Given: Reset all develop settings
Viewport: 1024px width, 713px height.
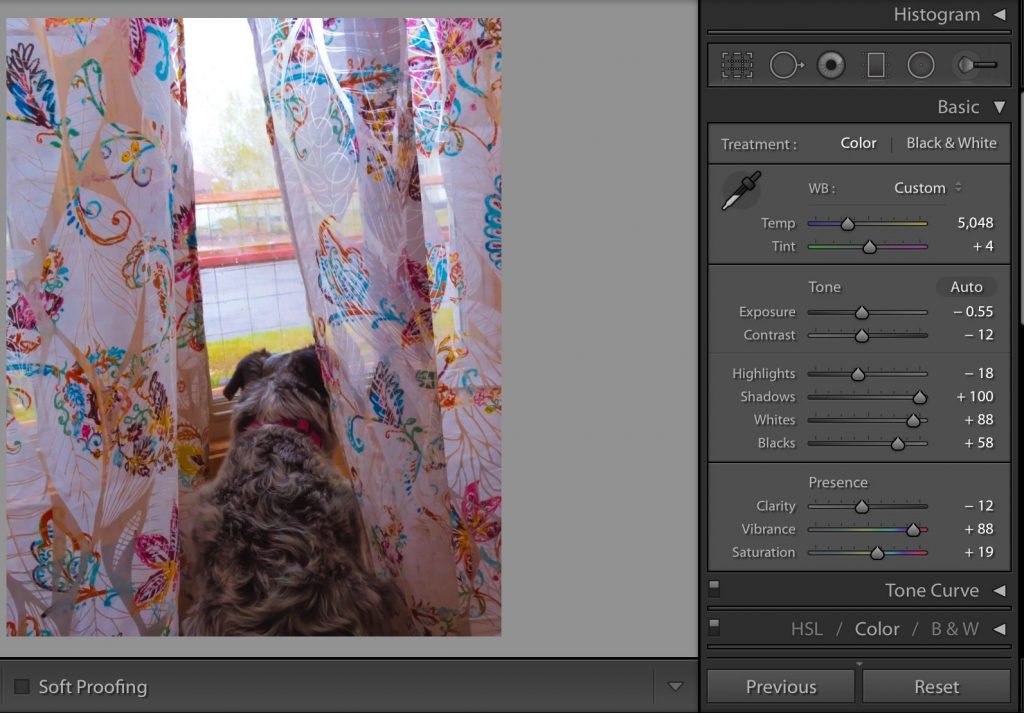Looking at the screenshot, I should tap(936, 686).
